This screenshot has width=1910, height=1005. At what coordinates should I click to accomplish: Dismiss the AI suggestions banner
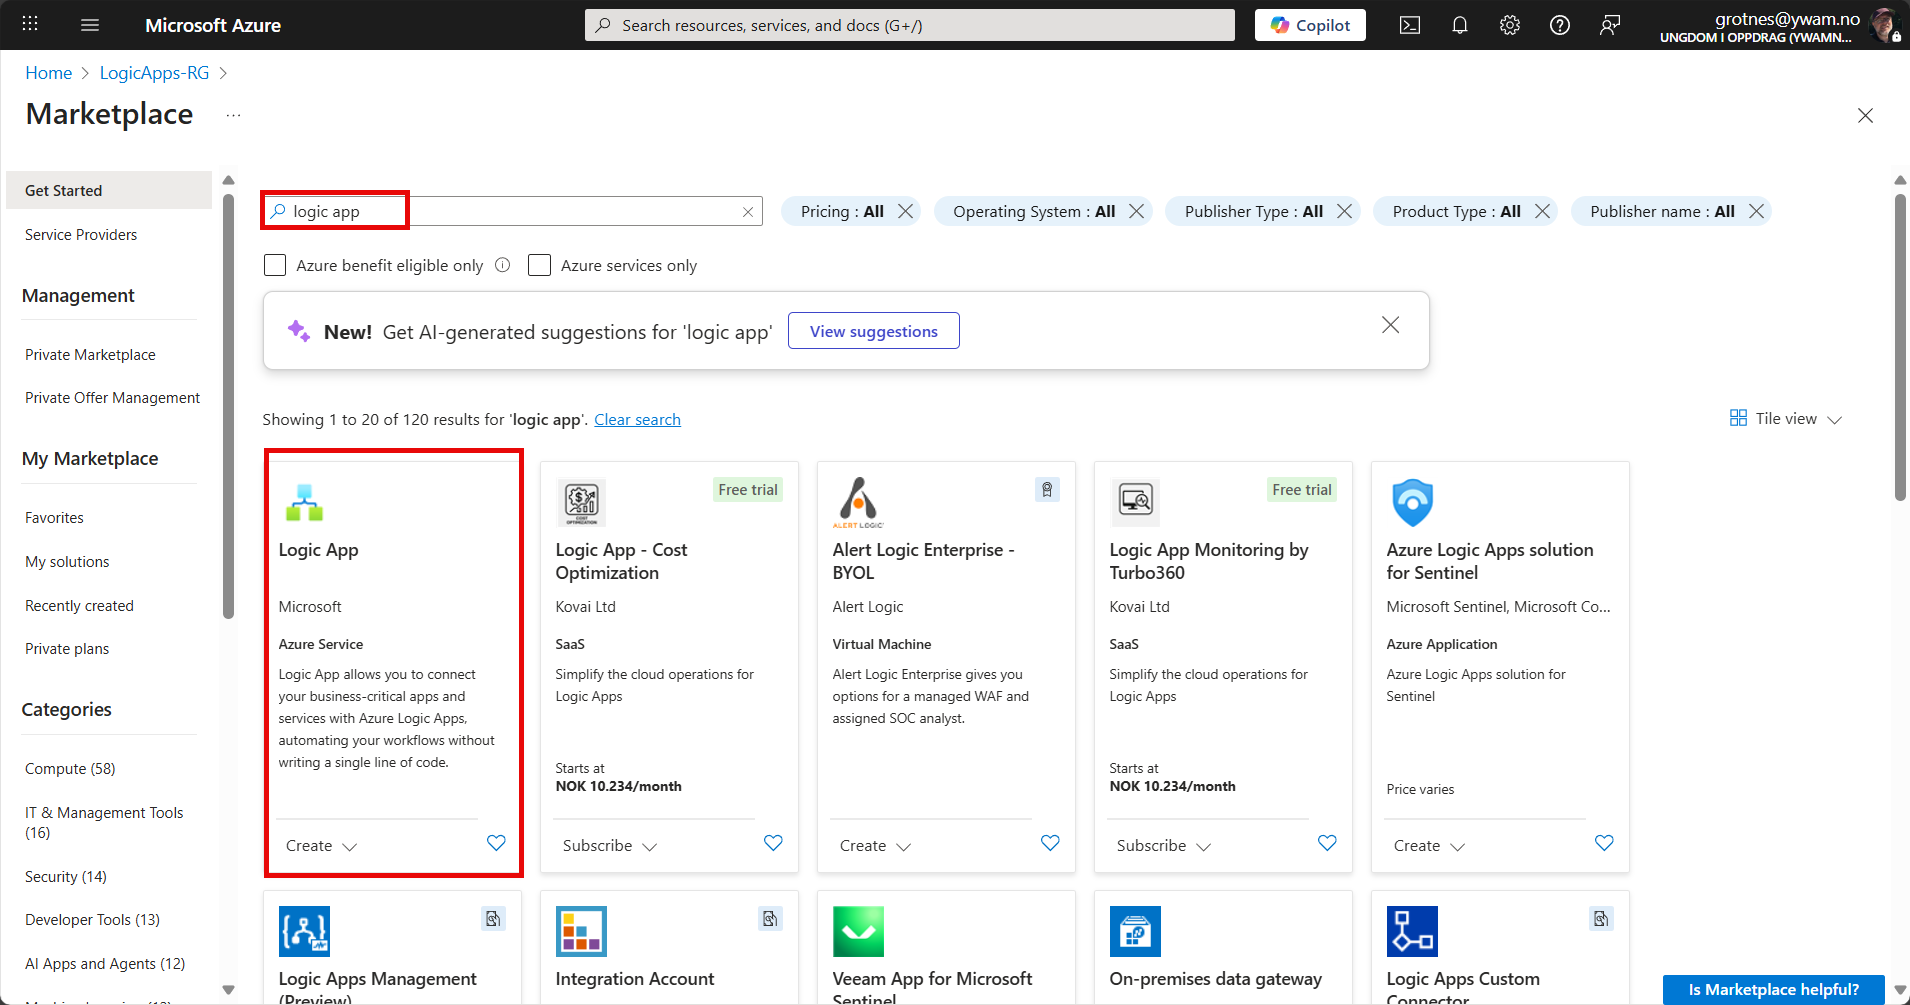coord(1390,325)
